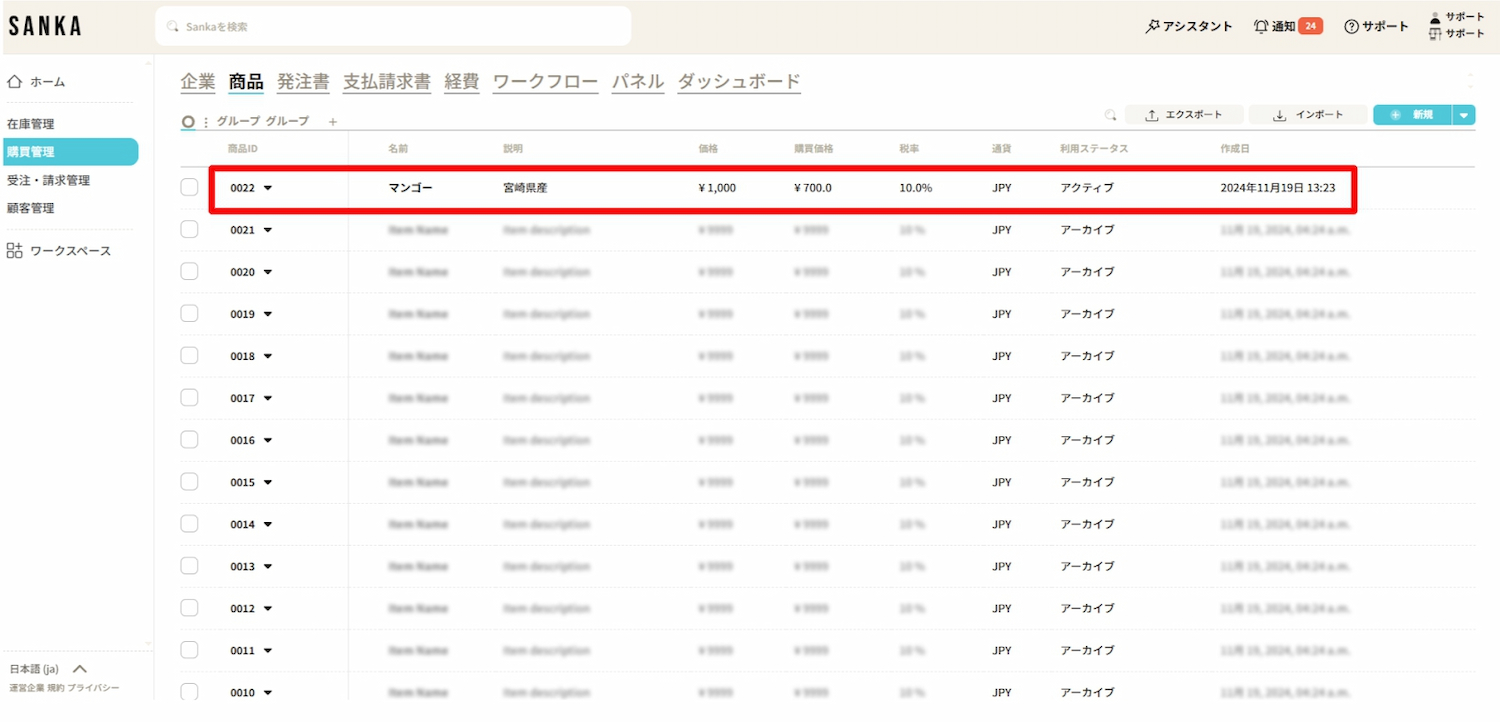Open the パネル tab
The image size is (1500, 722).
[638, 82]
